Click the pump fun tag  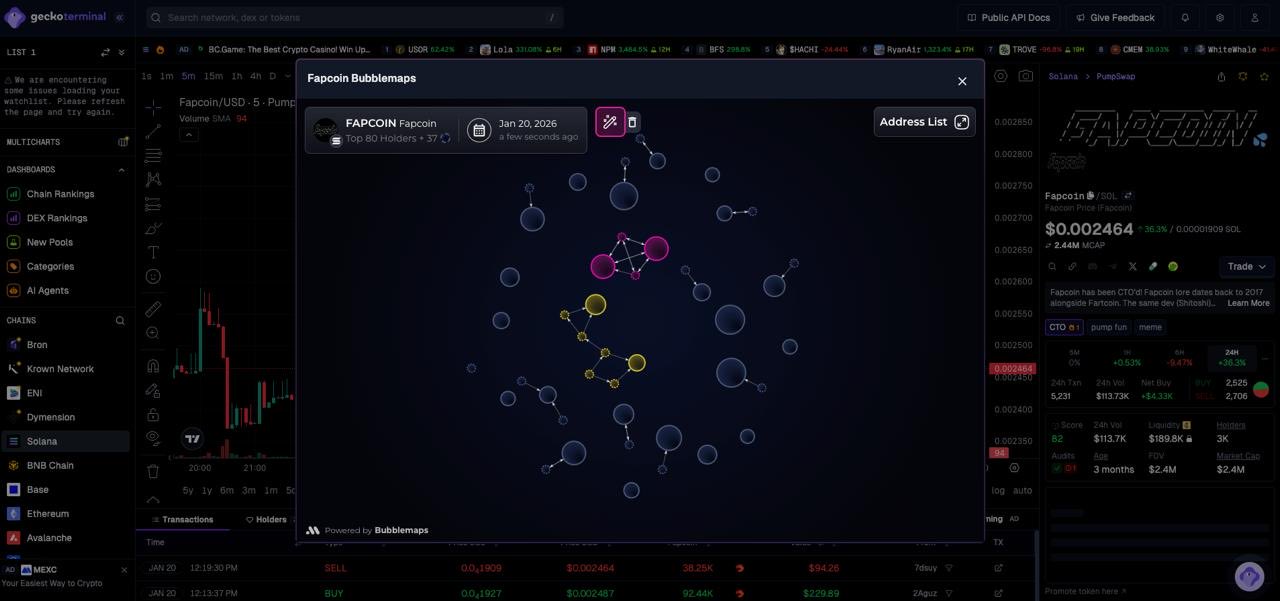pos(1108,327)
